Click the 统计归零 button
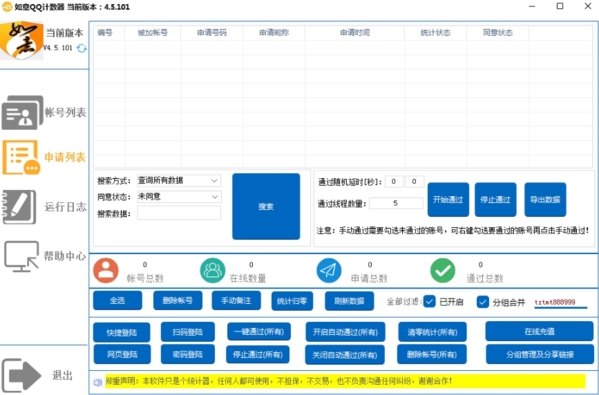 [292, 301]
